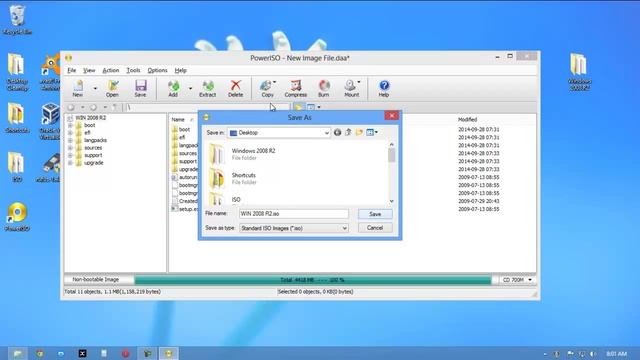
Task: Open the Tools menu
Action: click(x=133, y=71)
